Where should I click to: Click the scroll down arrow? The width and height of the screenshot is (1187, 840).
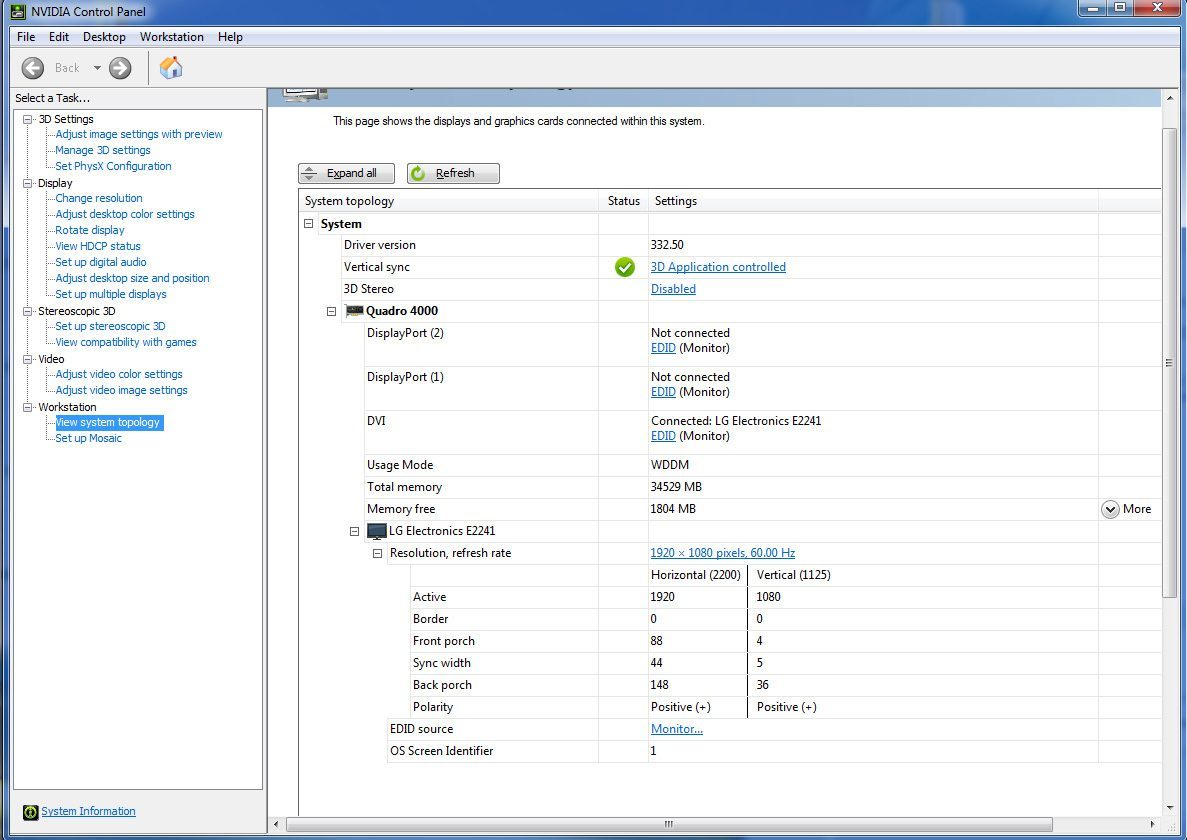click(x=1169, y=807)
